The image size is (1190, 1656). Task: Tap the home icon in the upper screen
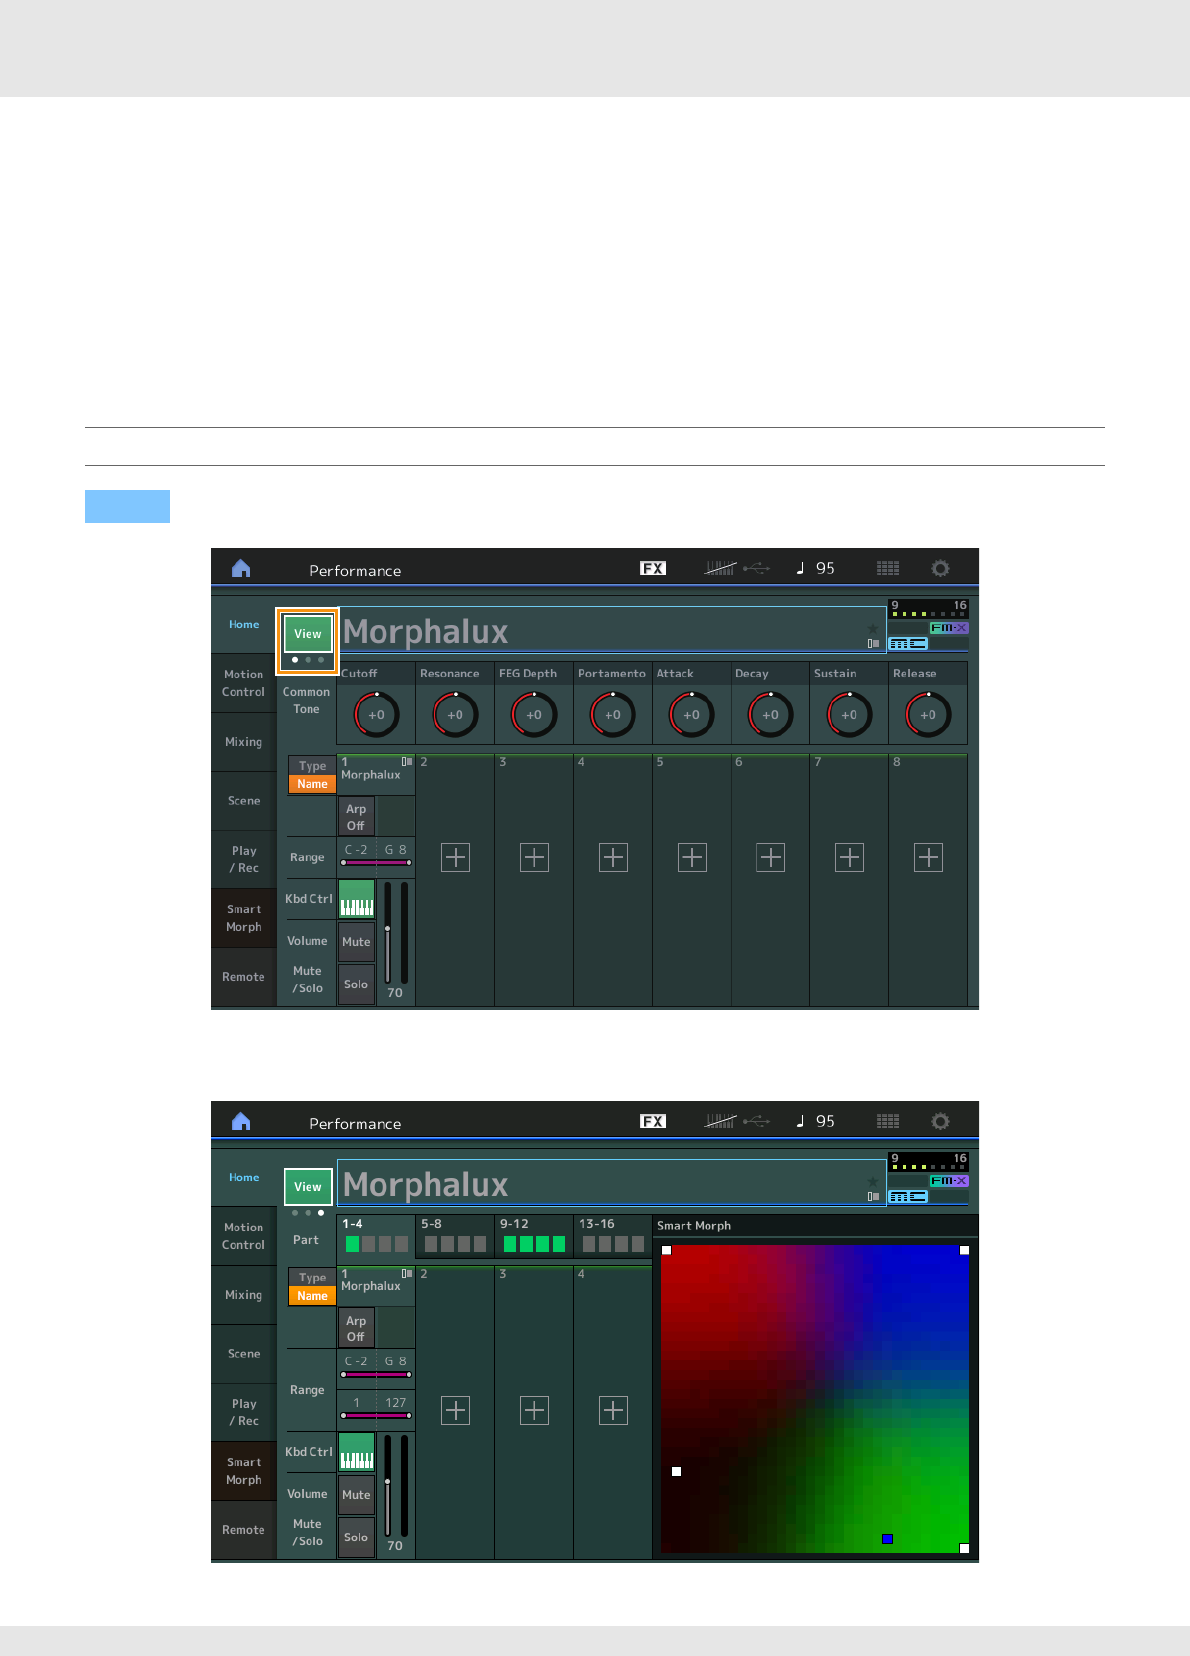point(241,568)
